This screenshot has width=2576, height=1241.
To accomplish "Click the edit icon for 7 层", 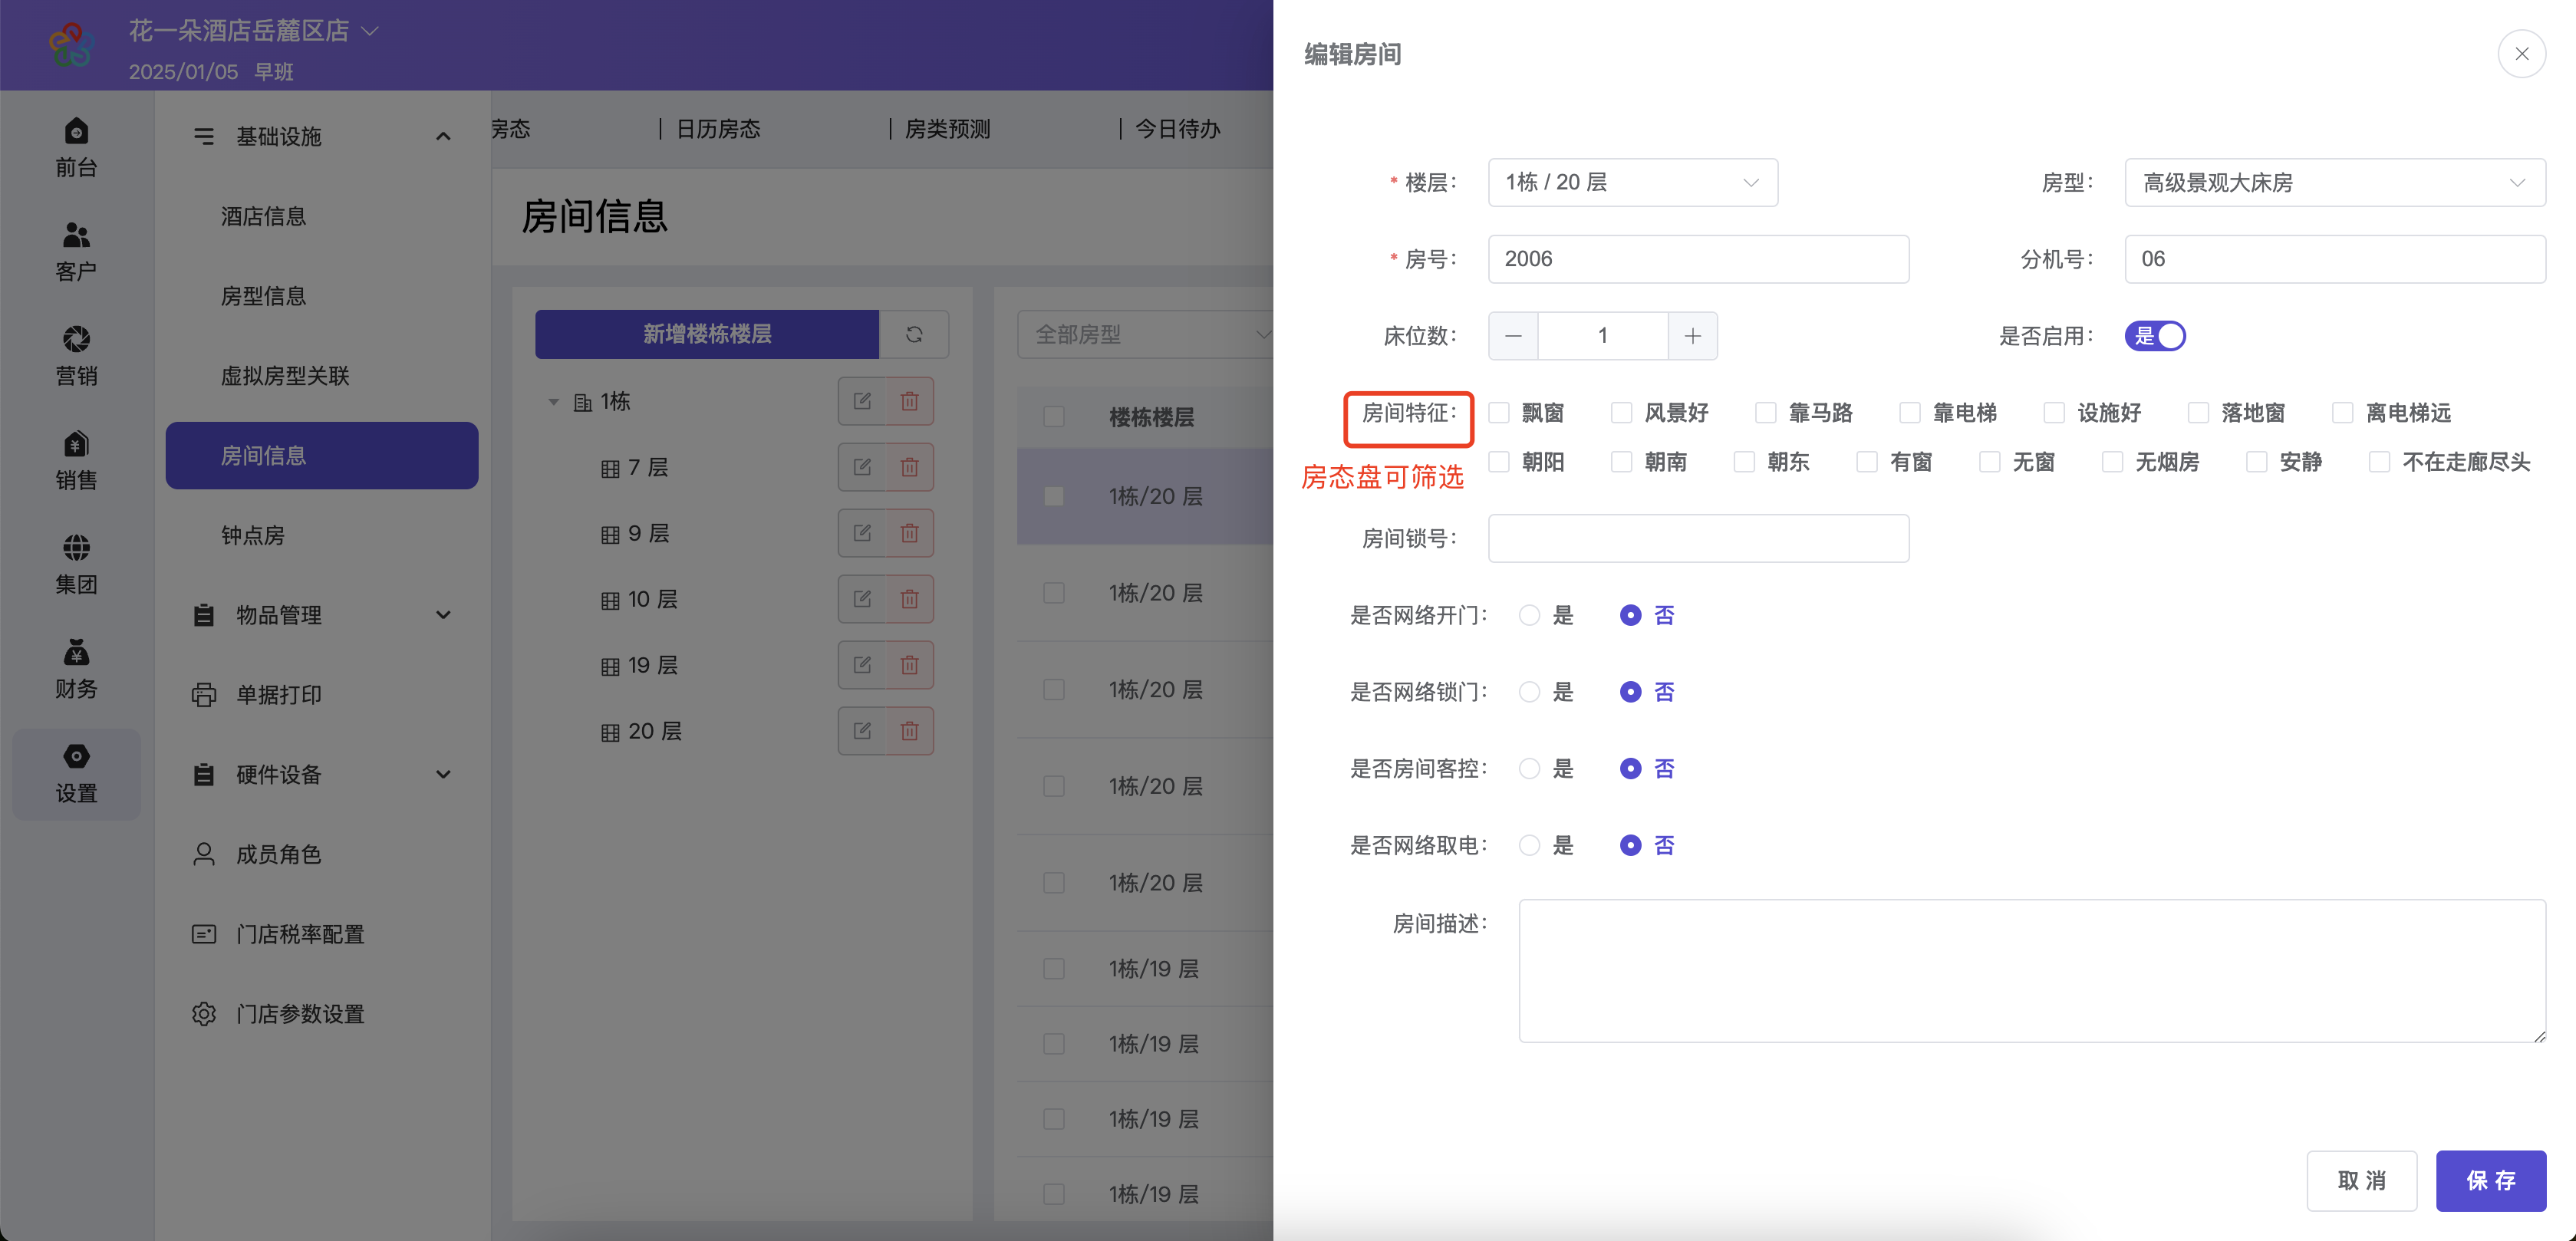I will (862, 467).
